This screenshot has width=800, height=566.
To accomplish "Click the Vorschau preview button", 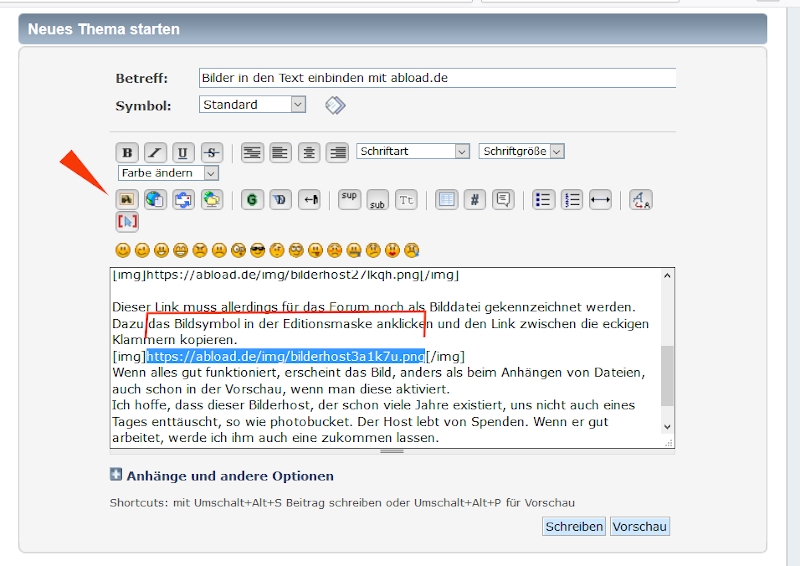I will 640,526.
